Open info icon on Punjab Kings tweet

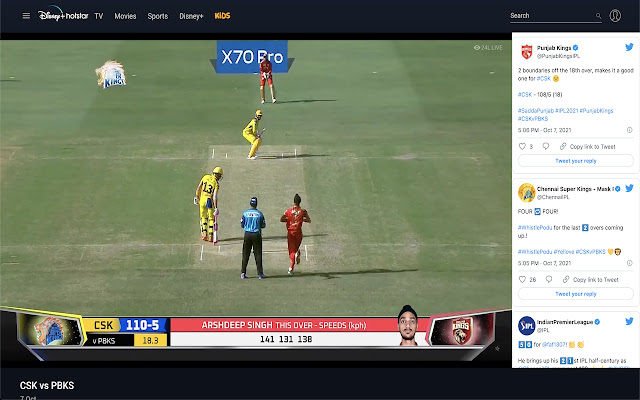629,130
